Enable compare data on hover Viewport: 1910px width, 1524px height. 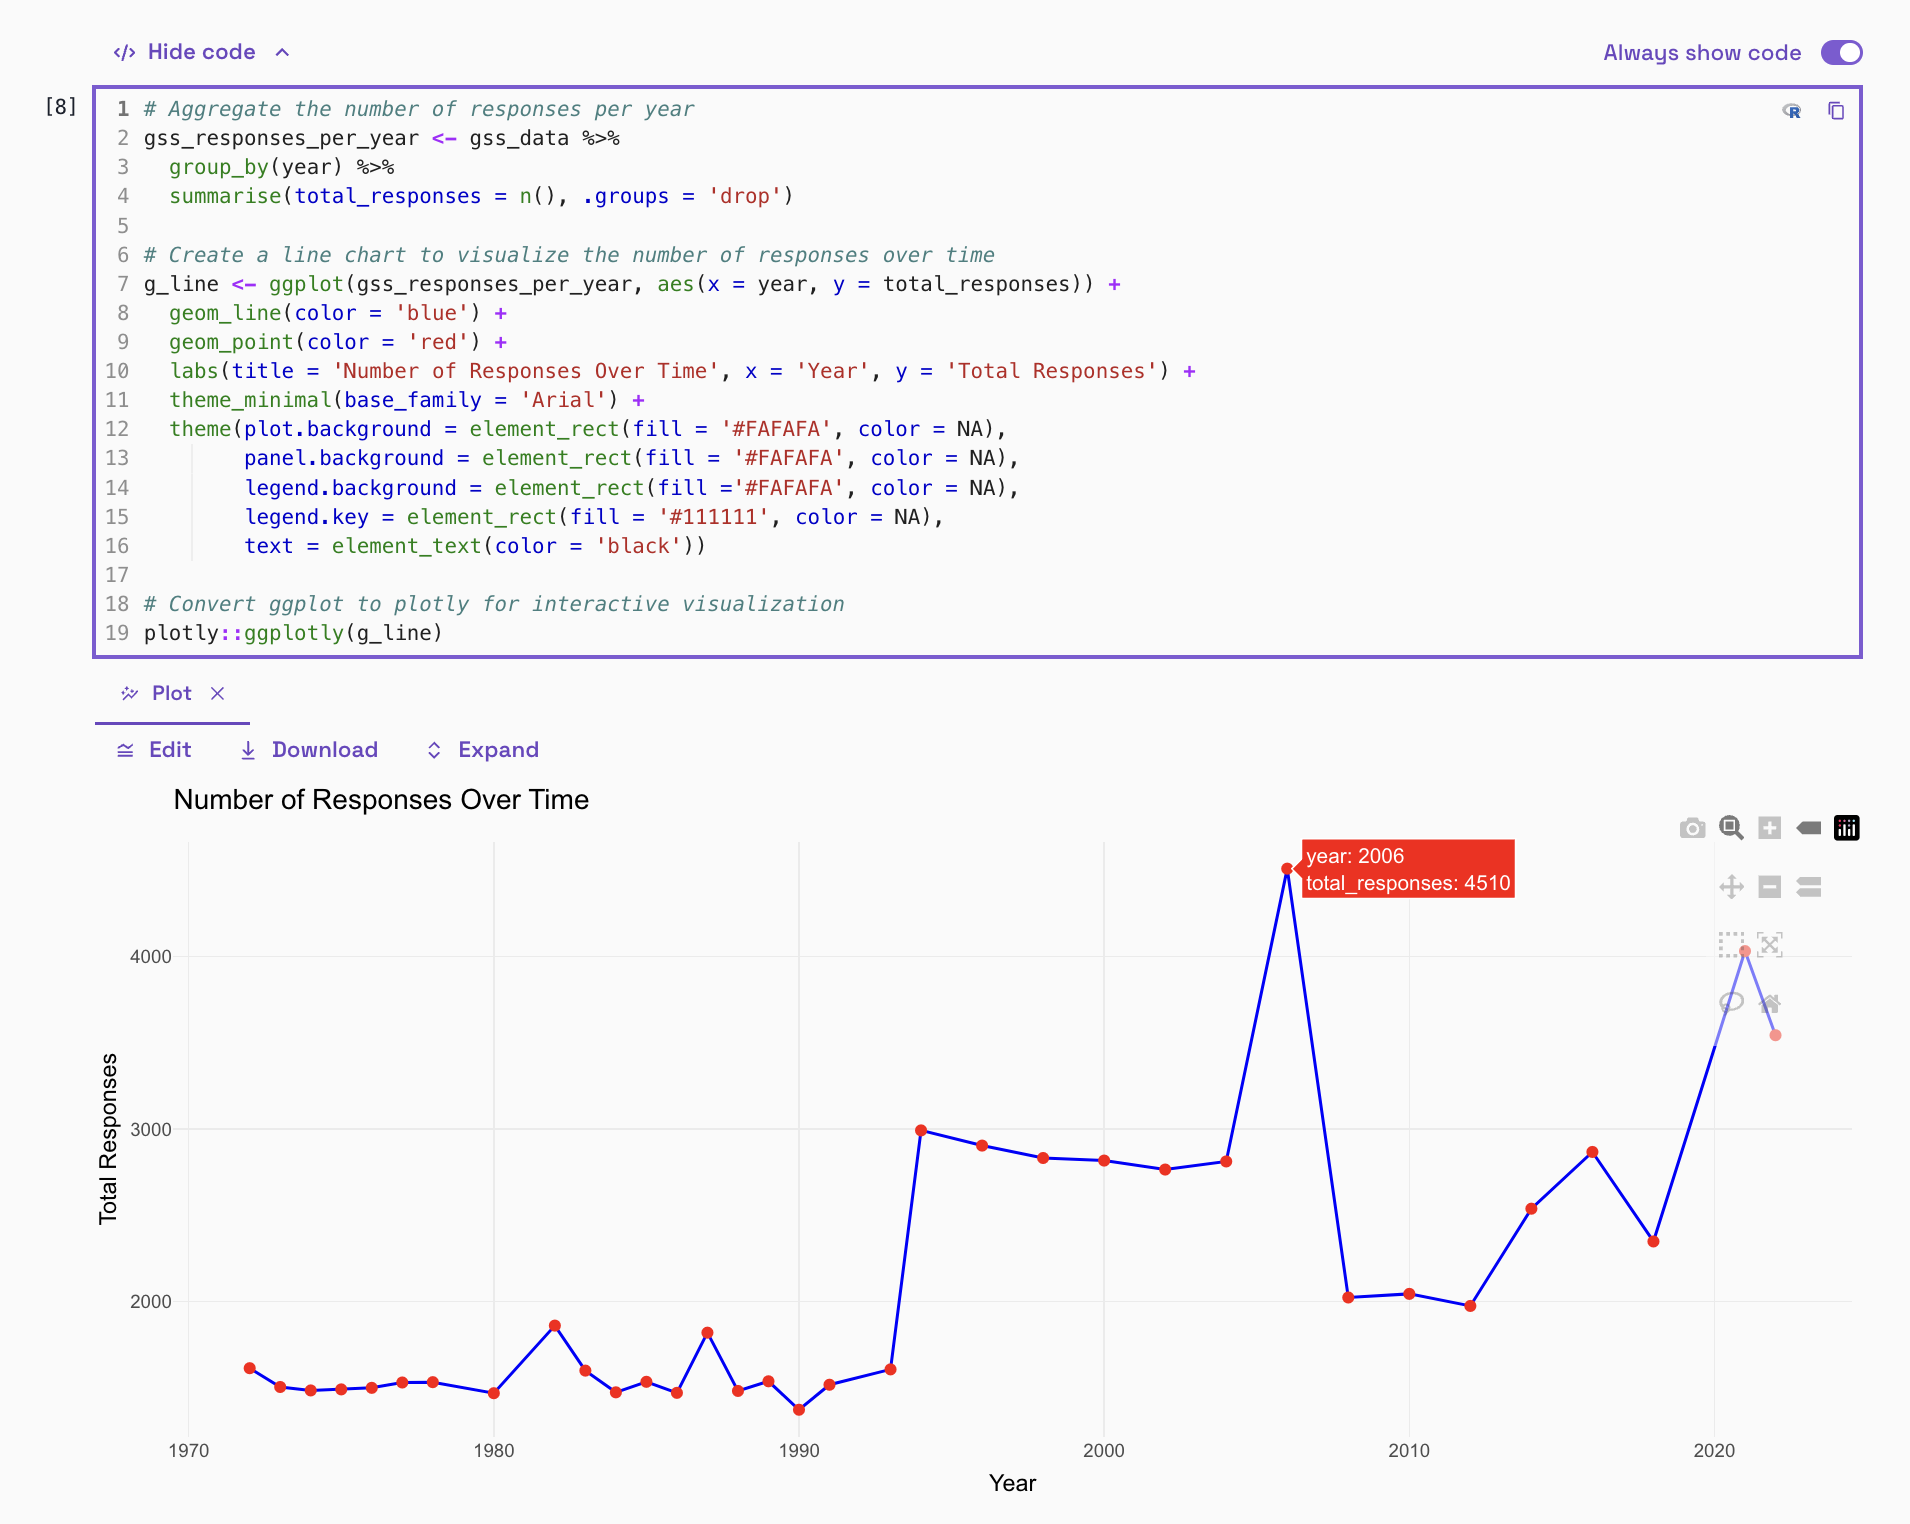pyautogui.click(x=1808, y=887)
